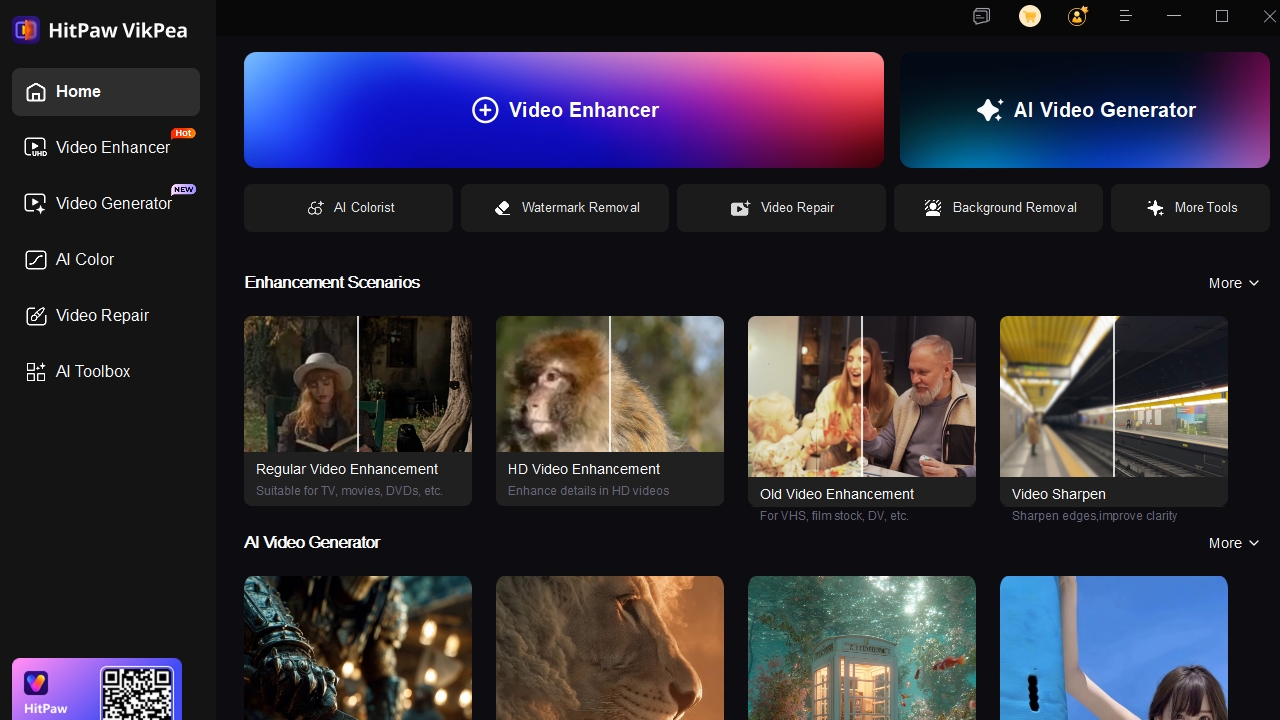This screenshot has width=1280, height=720.
Task: Click the QR code in HitPaw promo
Action: pyautogui.click(x=137, y=693)
